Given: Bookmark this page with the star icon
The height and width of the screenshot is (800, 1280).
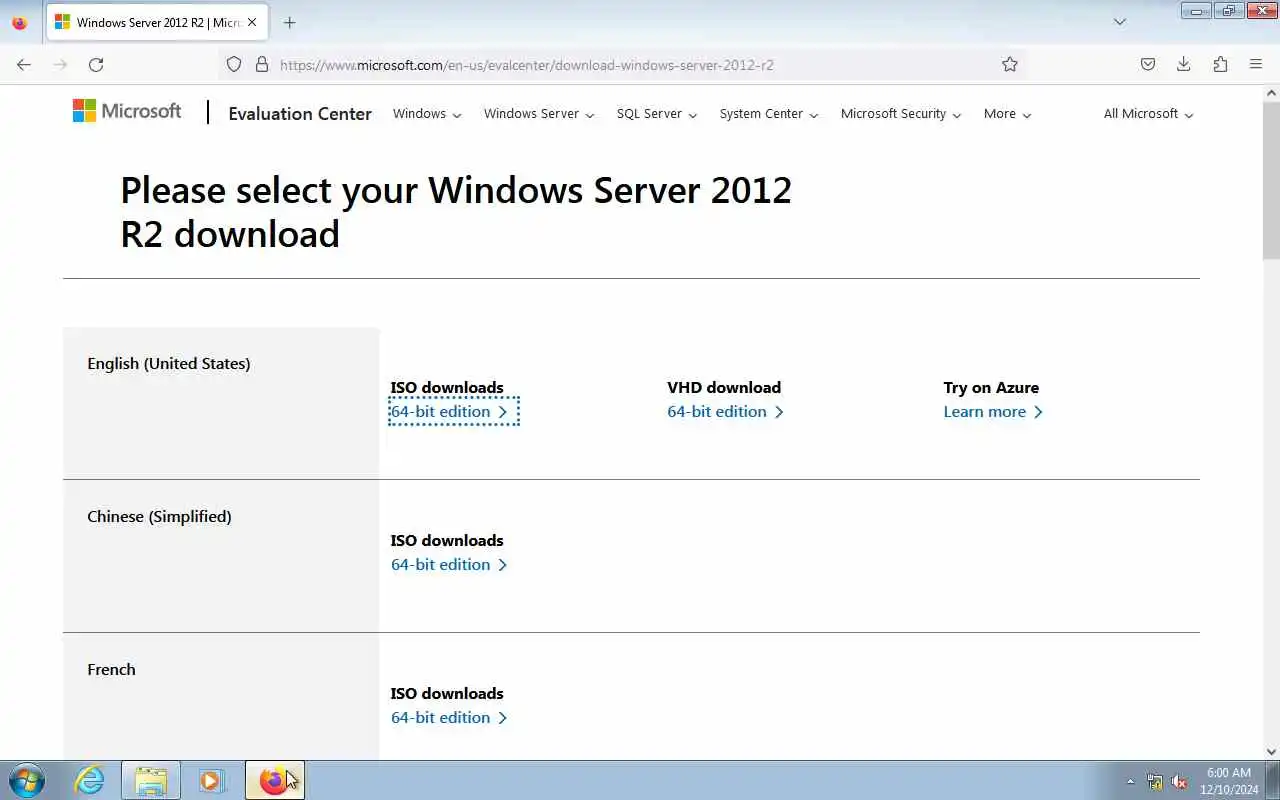Looking at the screenshot, I should [1010, 64].
